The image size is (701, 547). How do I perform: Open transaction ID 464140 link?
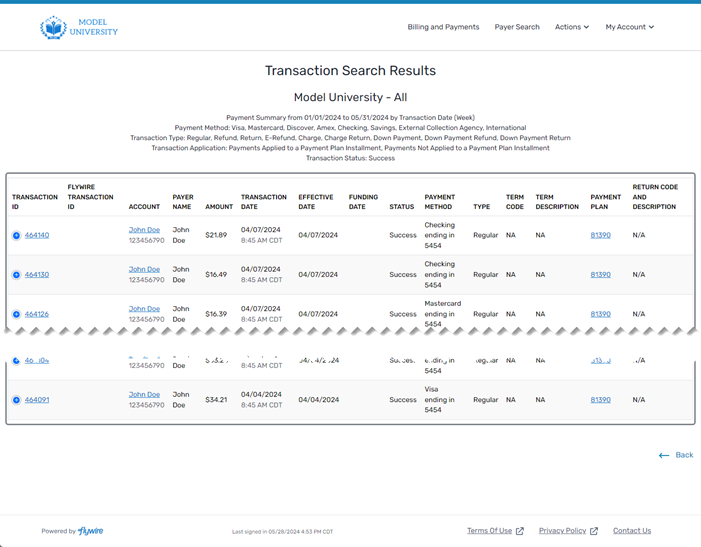[37, 235]
